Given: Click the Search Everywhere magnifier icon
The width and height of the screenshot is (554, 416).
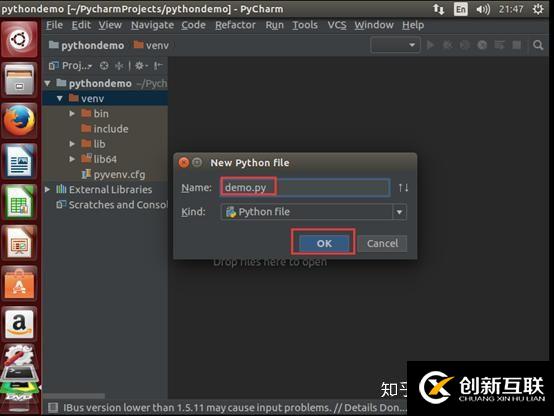Looking at the screenshot, I should pyautogui.click(x=538, y=45).
